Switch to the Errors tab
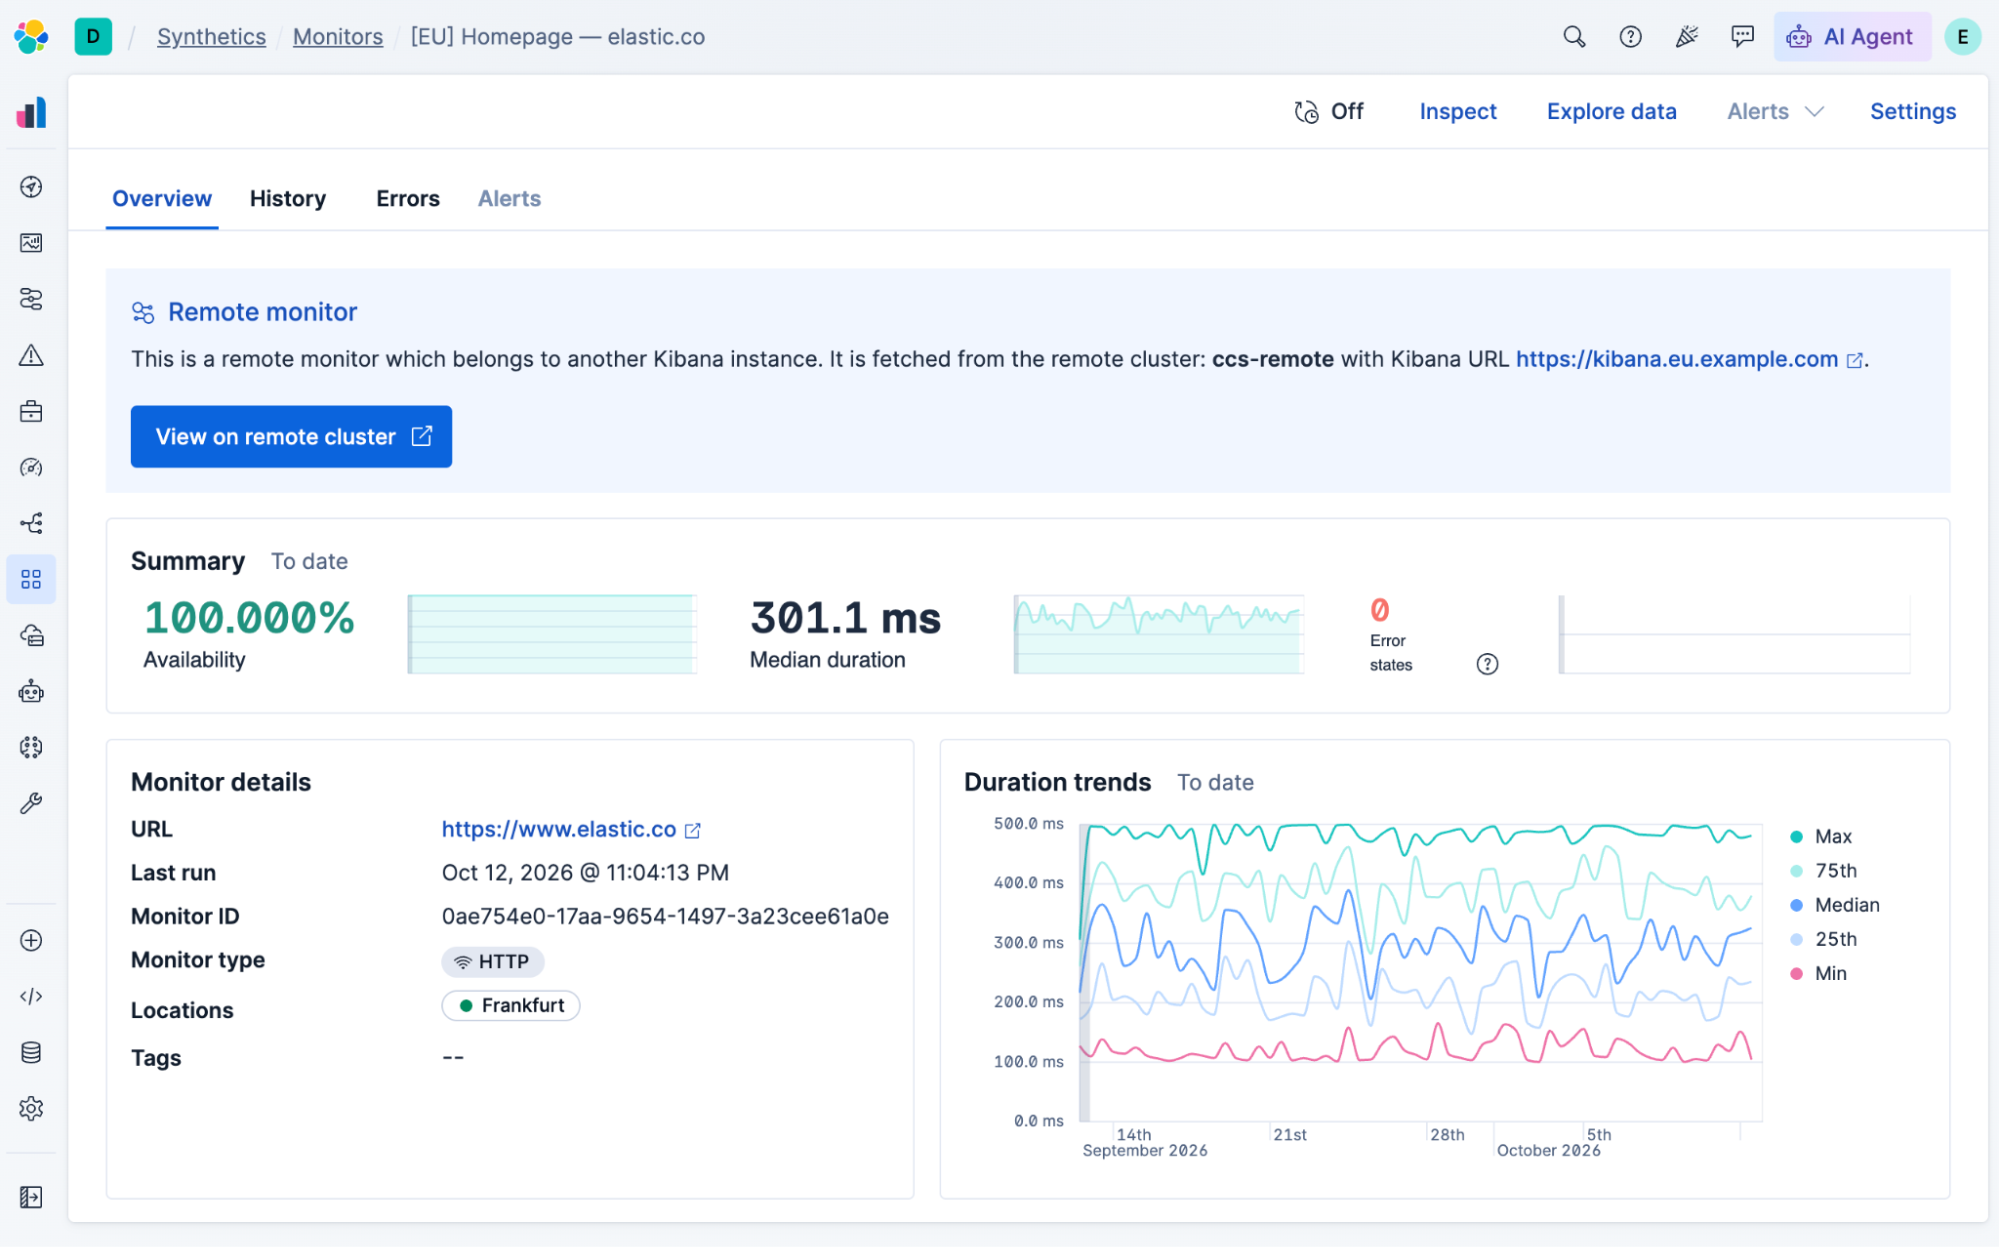 point(407,199)
